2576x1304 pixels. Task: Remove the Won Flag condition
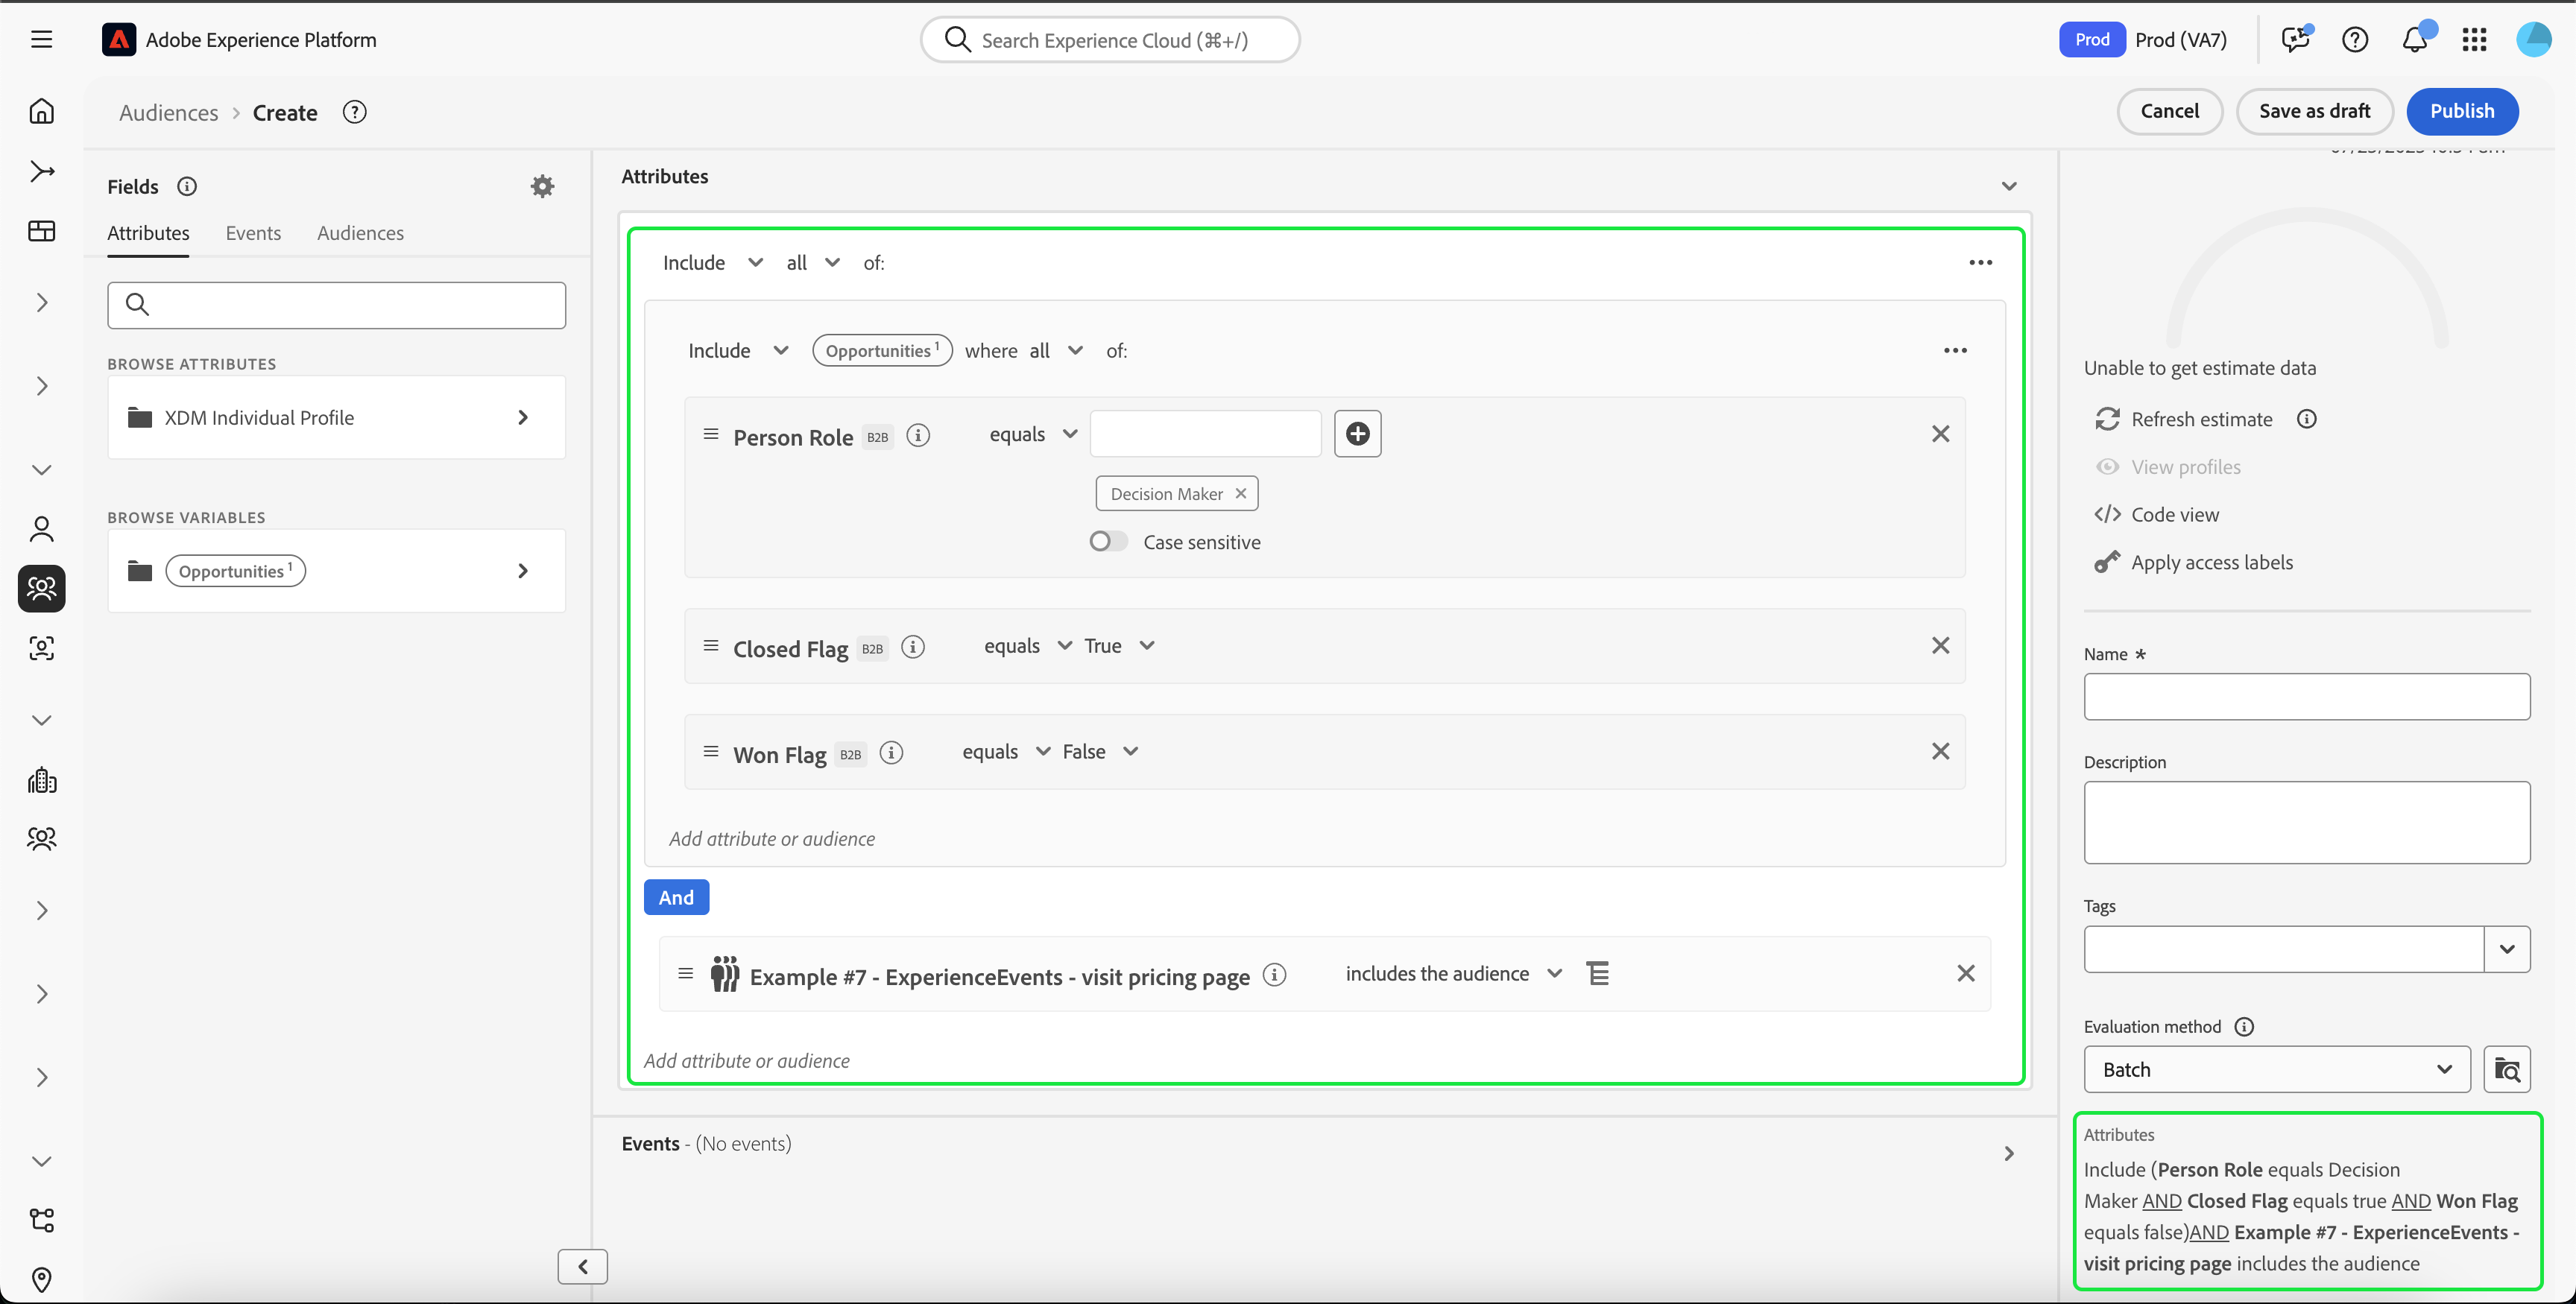(1940, 751)
